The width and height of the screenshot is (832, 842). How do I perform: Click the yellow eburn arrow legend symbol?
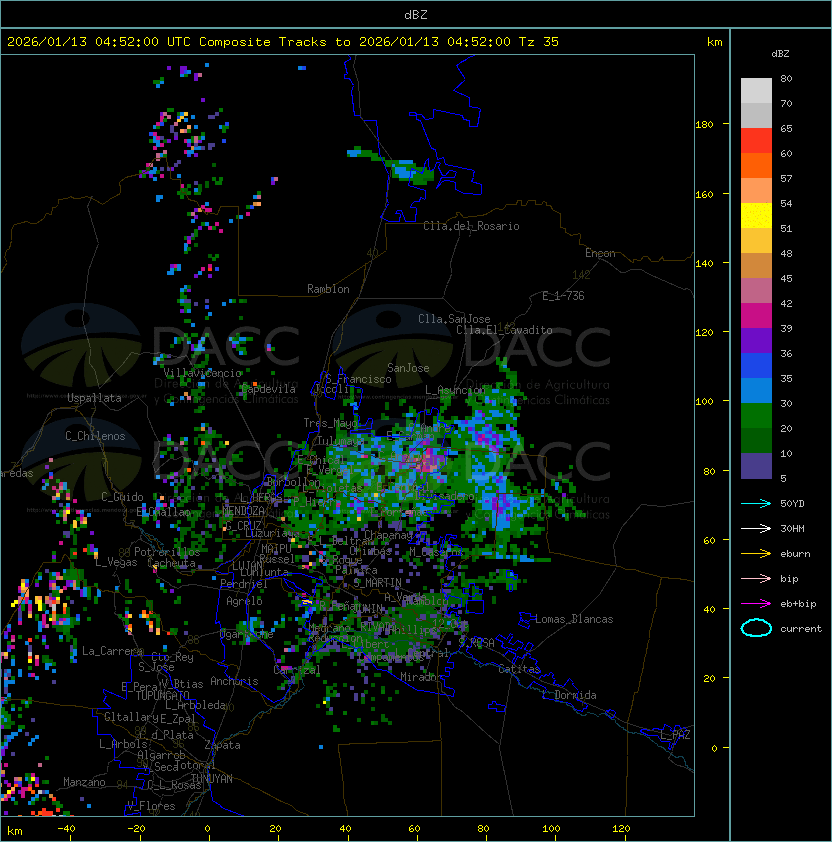(756, 554)
